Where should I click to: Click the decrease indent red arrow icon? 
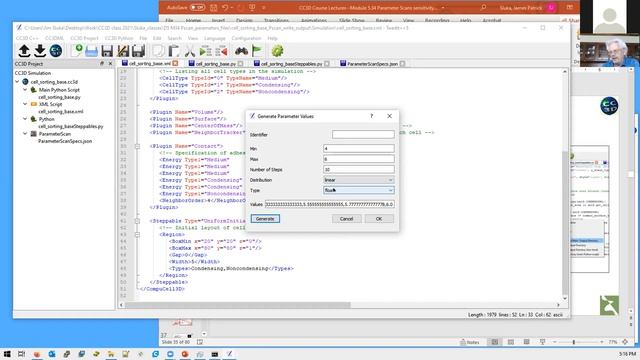(221, 51)
